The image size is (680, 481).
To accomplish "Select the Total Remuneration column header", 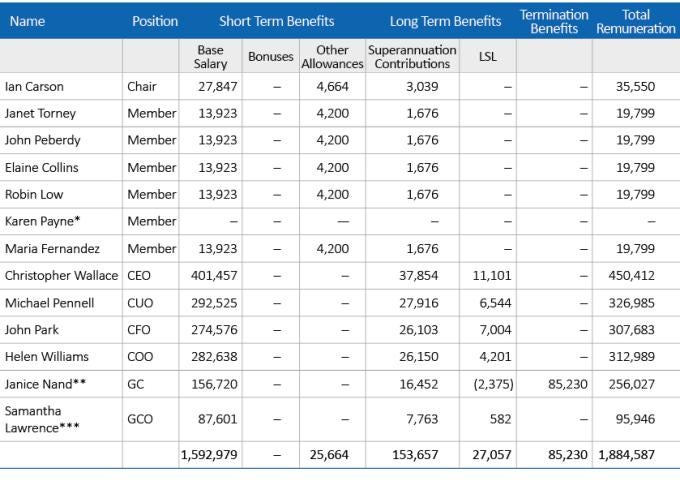I will coord(636,21).
